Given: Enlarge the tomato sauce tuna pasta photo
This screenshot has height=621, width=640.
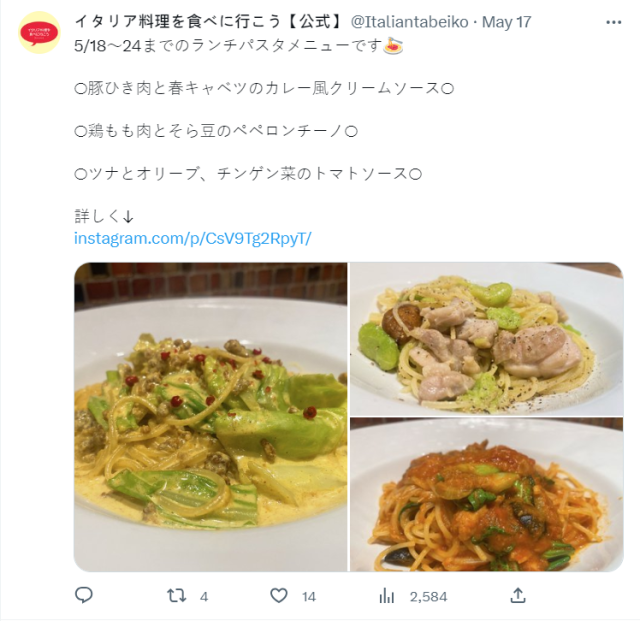Looking at the screenshot, I should (487, 494).
